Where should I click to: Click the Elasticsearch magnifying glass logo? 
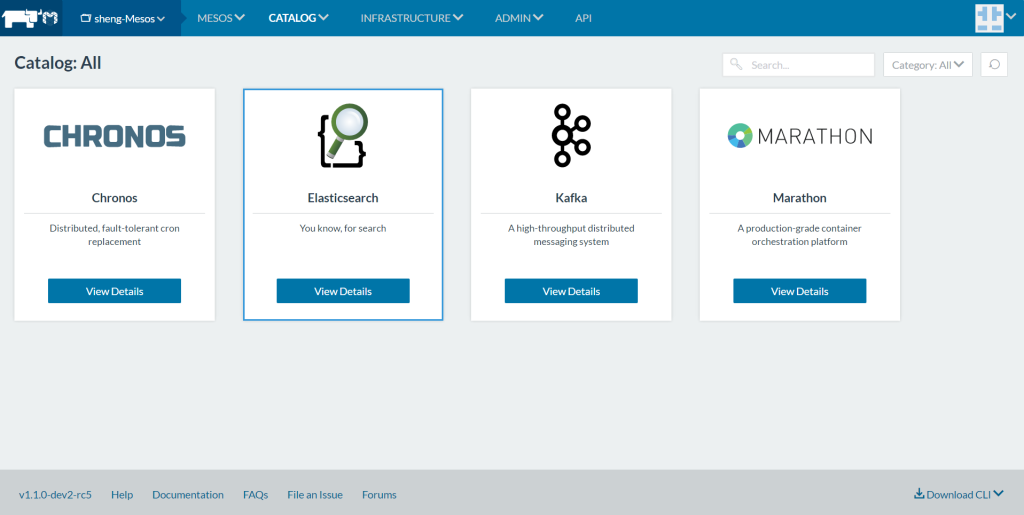point(343,135)
